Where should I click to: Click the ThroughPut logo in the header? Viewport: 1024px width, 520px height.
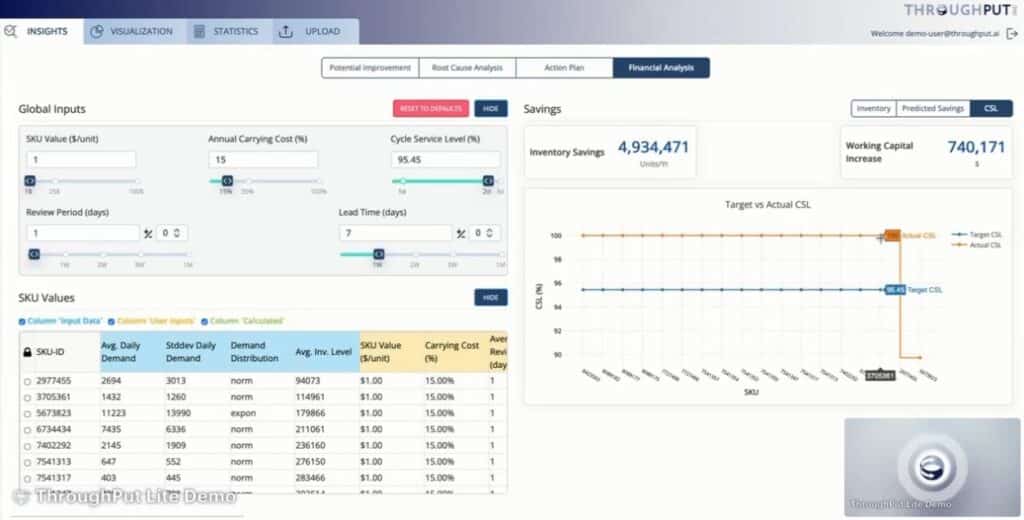(x=960, y=10)
